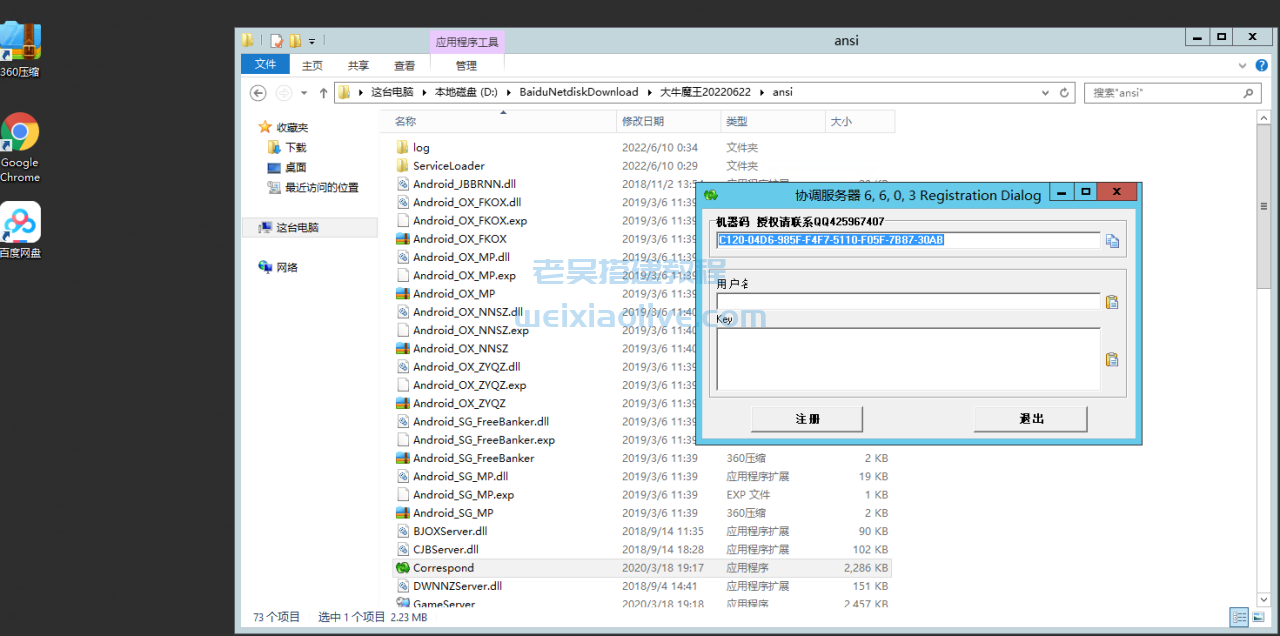
Task: Click the copy icon beside the machine code field
Action: coord(1112,240)
